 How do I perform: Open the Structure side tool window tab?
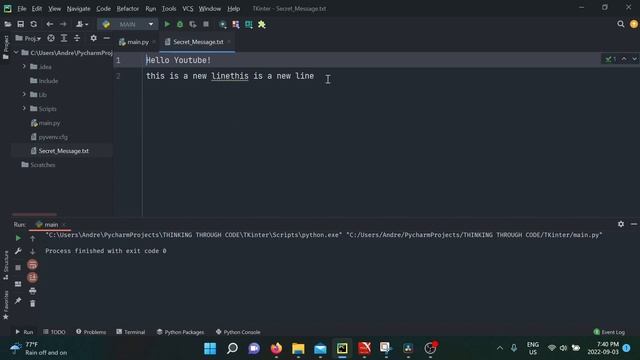(6, 265)
